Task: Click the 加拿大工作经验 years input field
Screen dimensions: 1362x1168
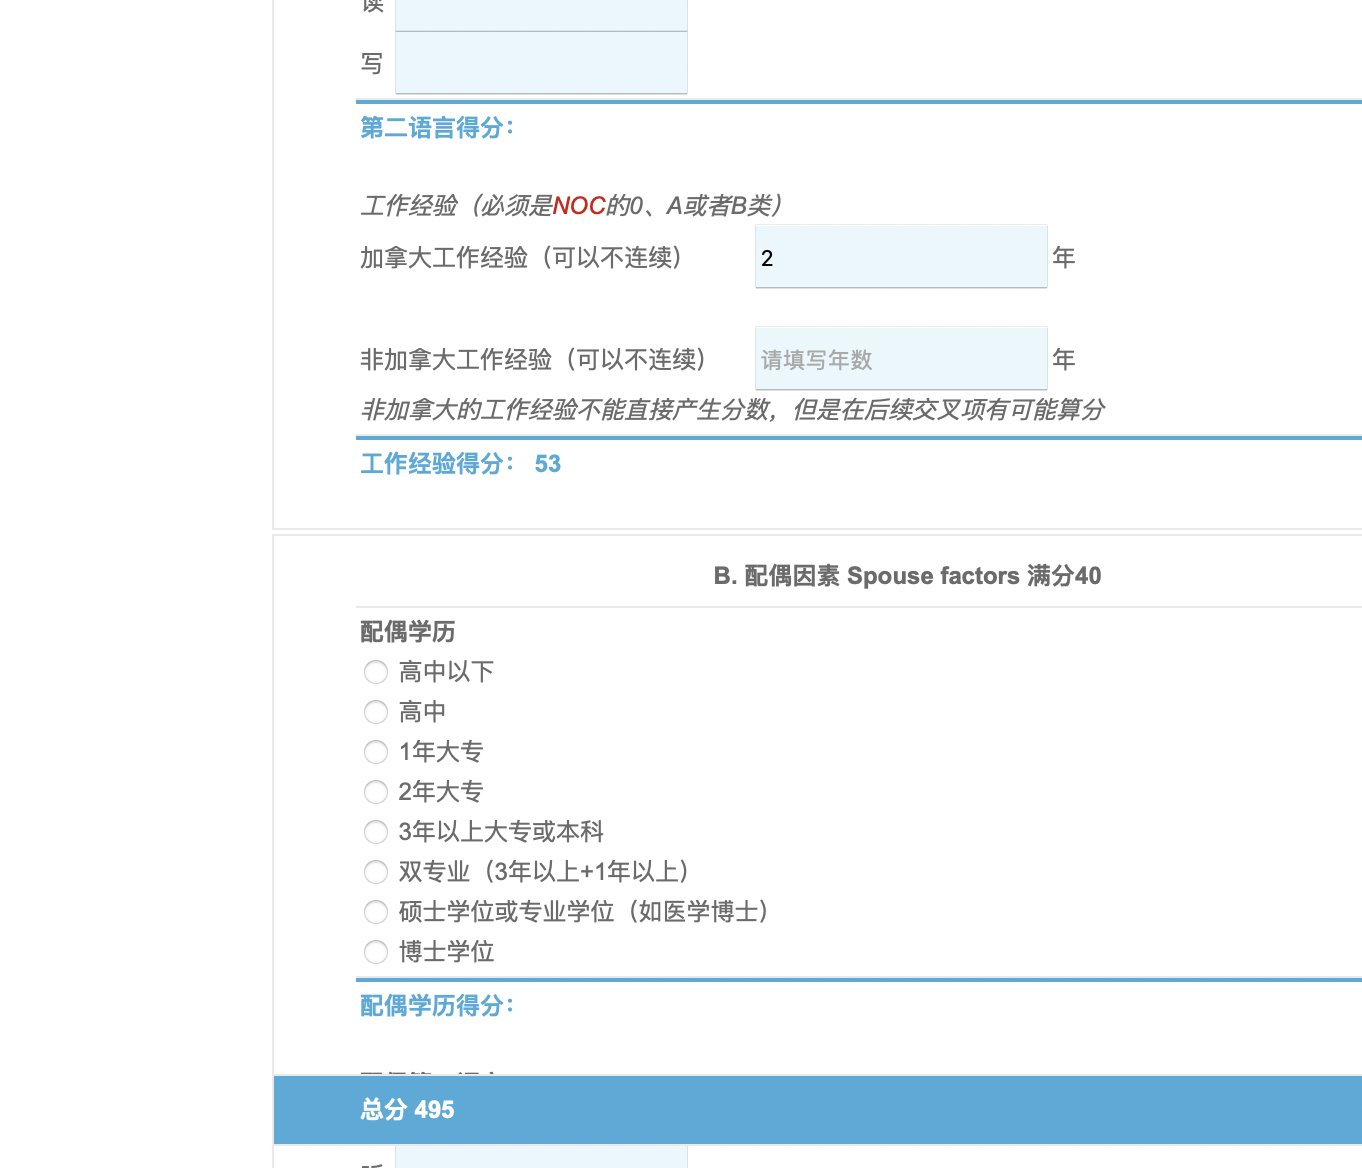Action: pos(901,257)
